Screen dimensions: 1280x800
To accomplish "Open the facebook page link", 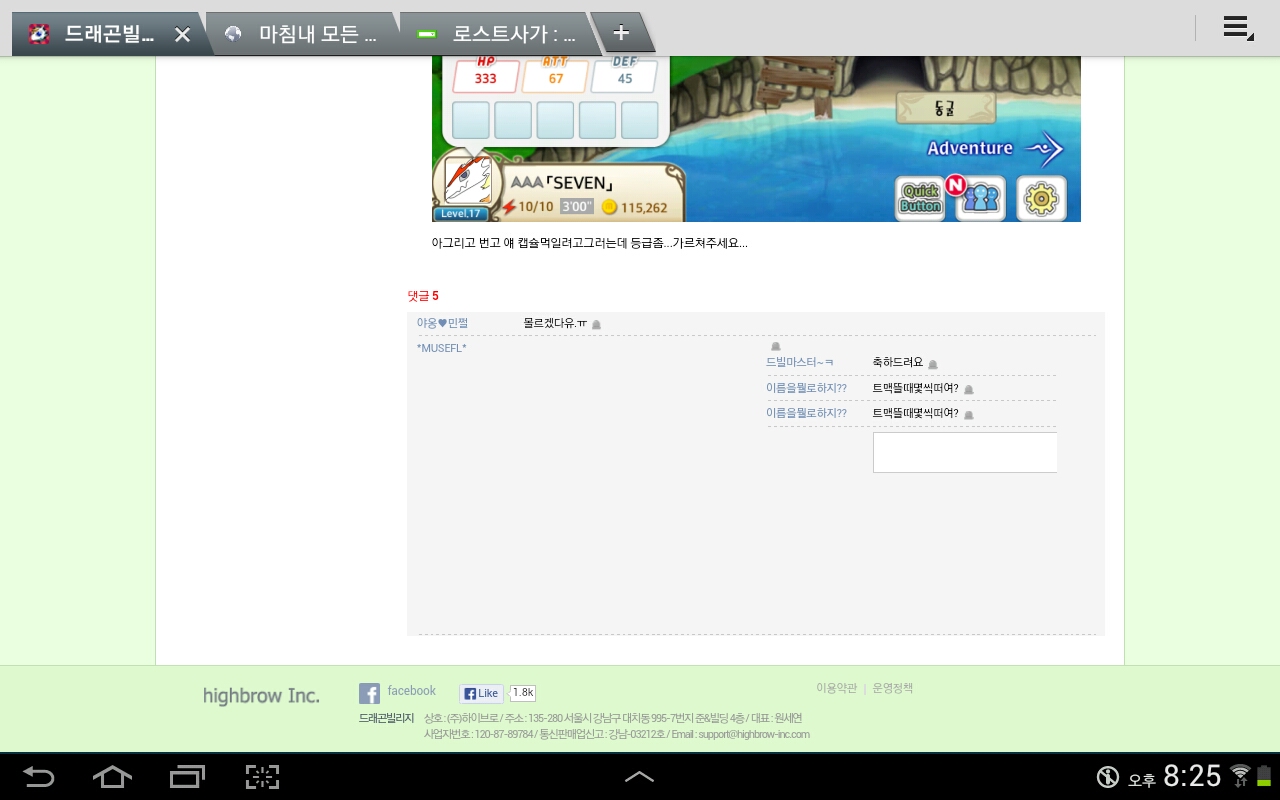I will click(x=411, y=691).
